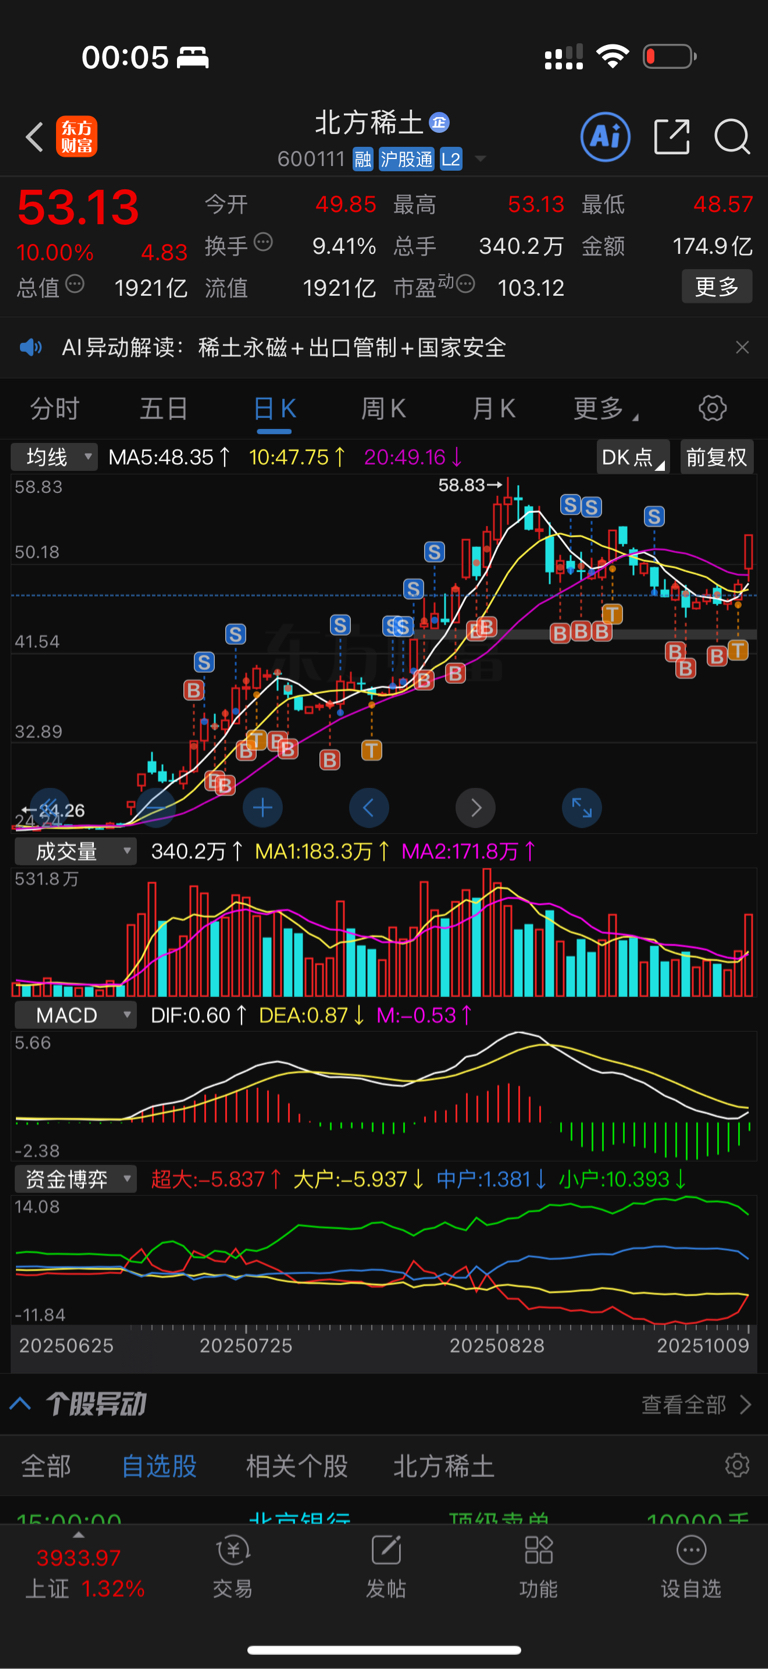Open 更多 chart period dropdown

(606, 409)
